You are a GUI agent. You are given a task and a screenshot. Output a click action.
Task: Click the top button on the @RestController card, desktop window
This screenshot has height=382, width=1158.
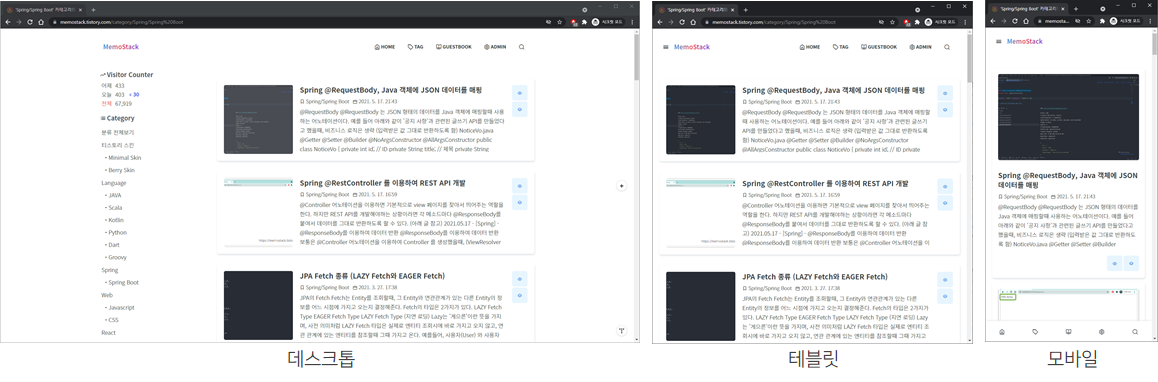coord(520,186)
